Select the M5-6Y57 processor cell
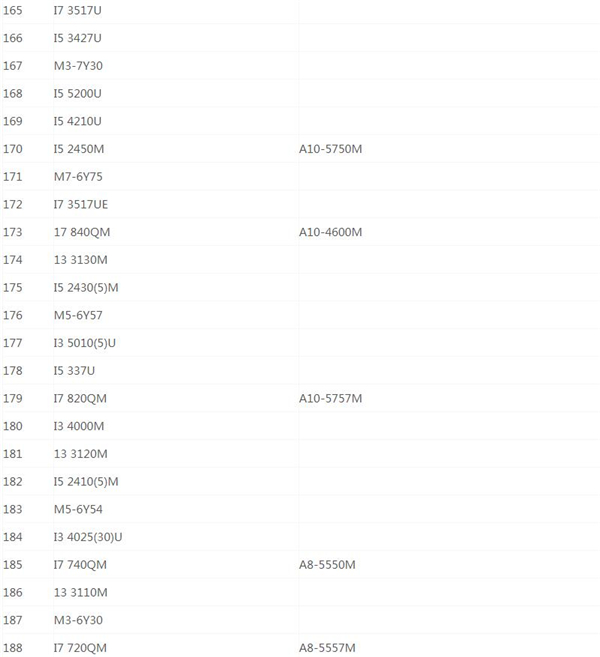Viewport: 600px width, 657px height. coord(78,316)
